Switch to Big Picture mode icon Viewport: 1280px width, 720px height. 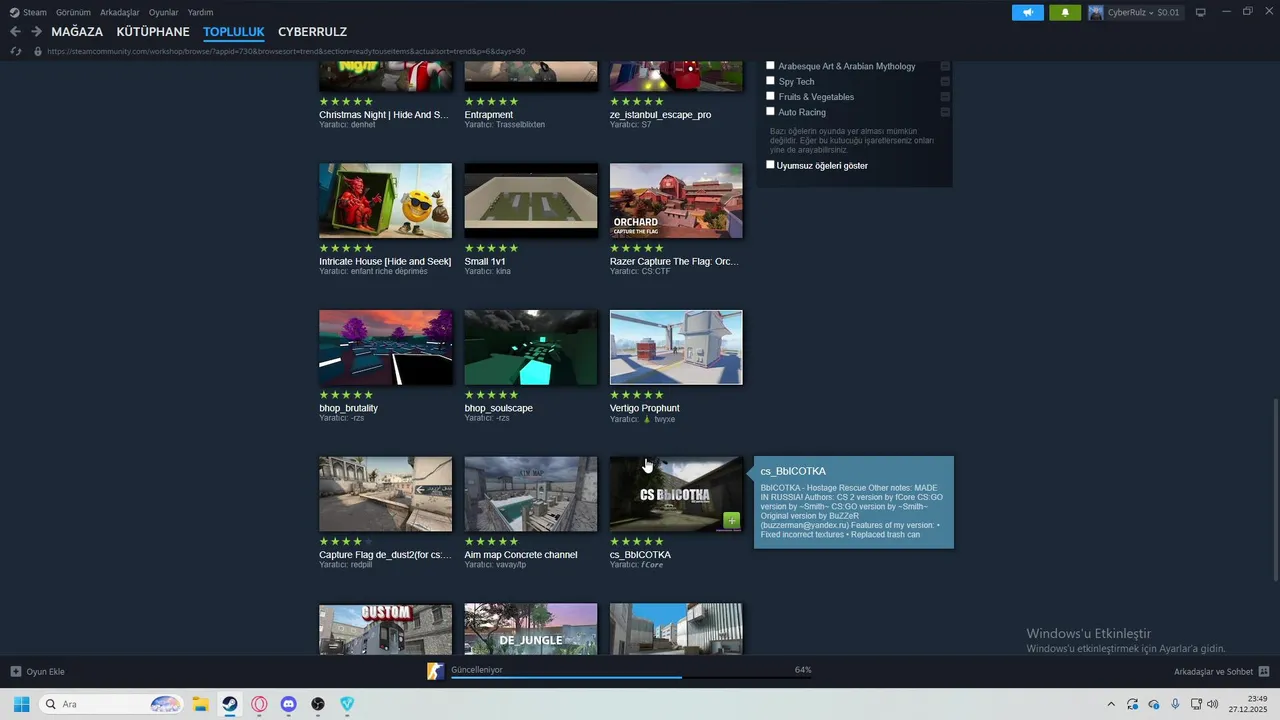point(1201,12)
